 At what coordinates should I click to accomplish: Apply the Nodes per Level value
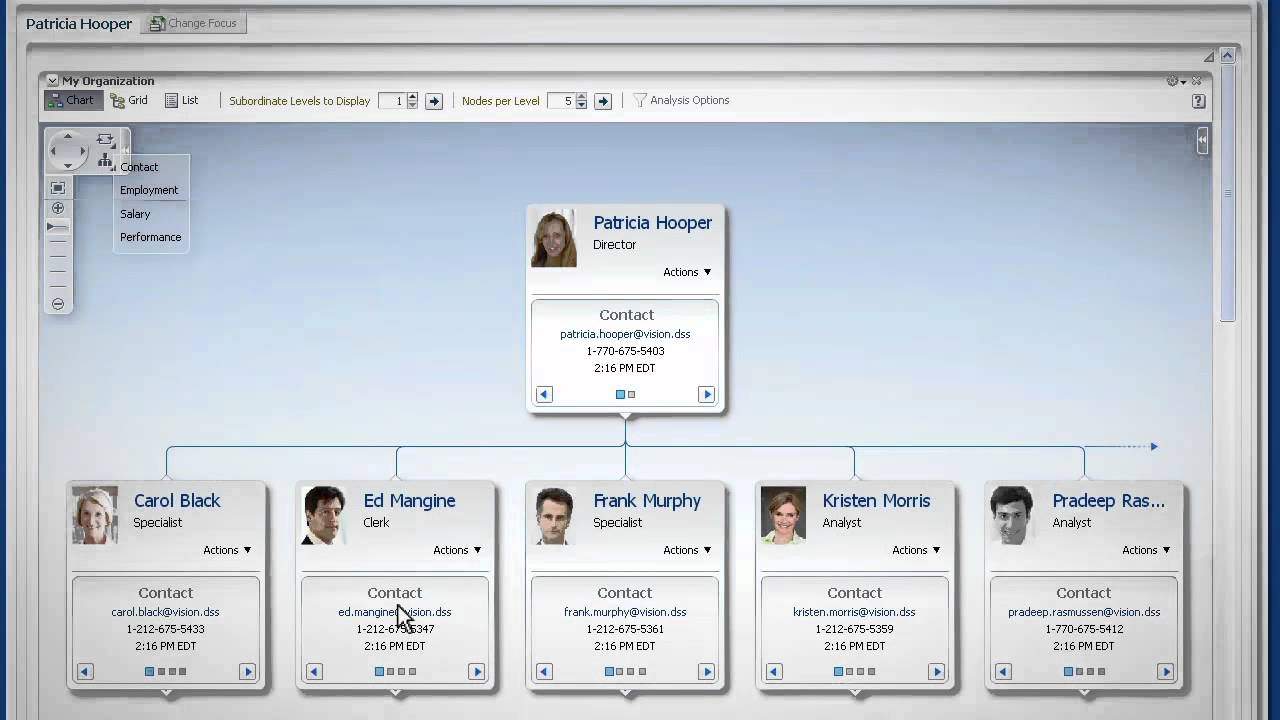[603, 101]
